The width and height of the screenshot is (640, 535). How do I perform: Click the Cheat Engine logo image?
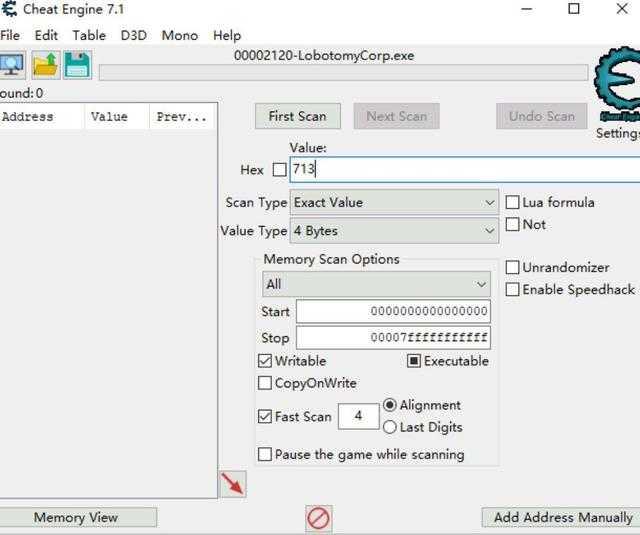click(618, 84)
